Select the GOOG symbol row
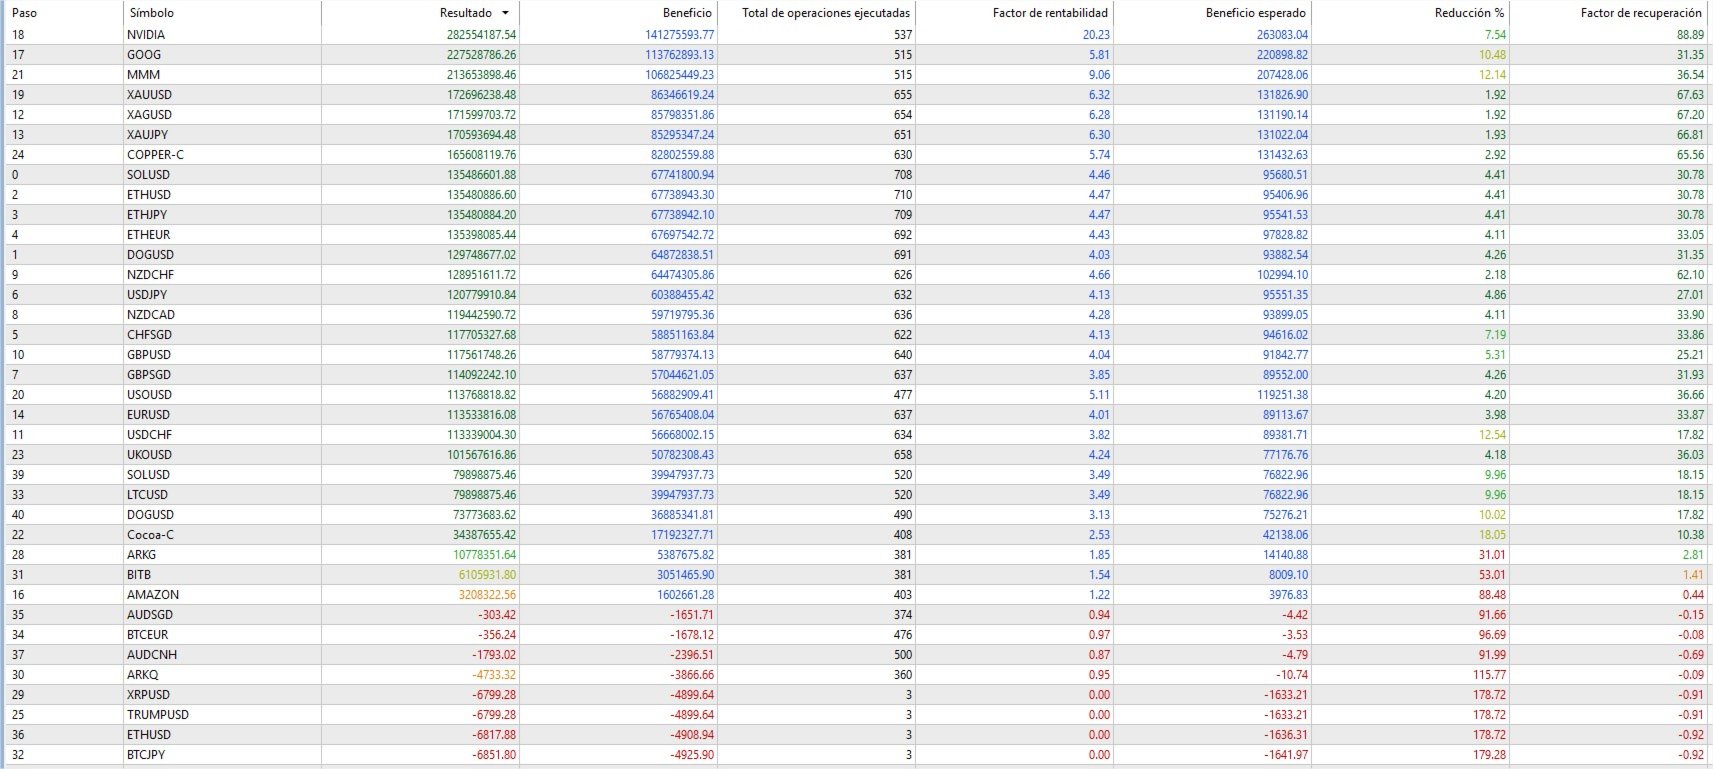Image resolution: width=1713 pixels, height=769 pixels. point(856,54)
